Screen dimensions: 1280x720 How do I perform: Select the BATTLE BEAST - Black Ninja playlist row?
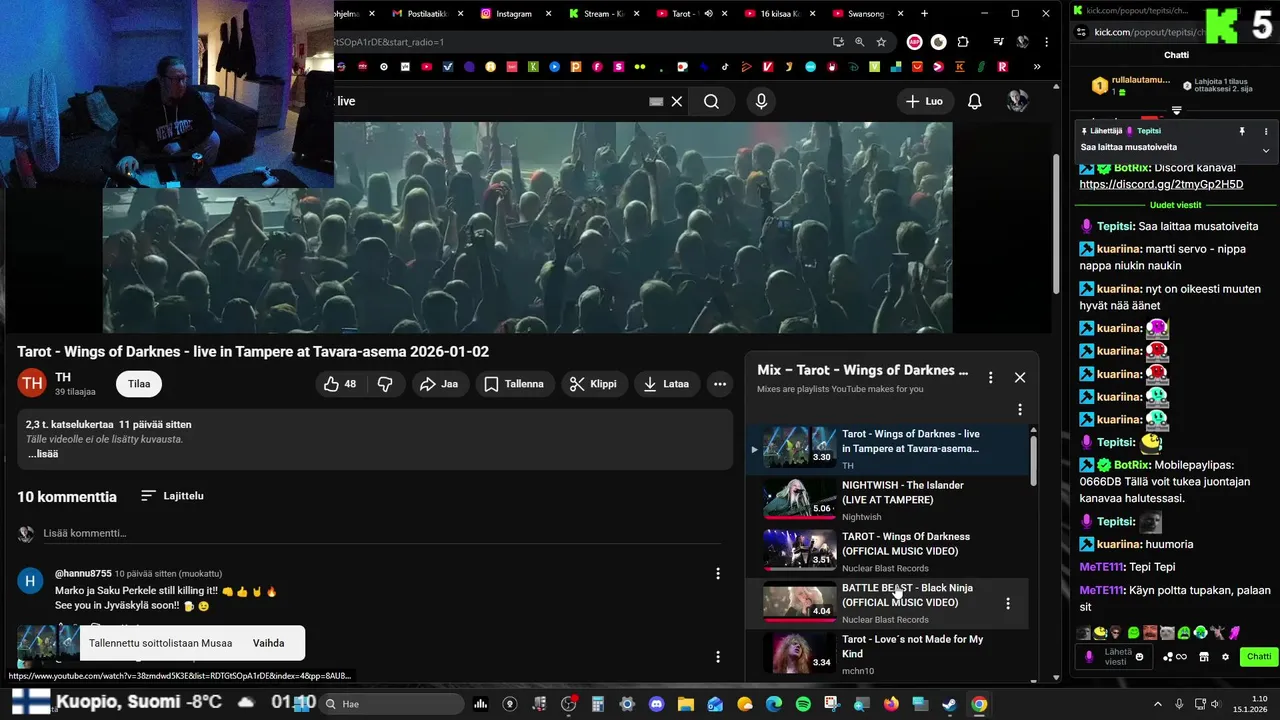tap(886, 603)
